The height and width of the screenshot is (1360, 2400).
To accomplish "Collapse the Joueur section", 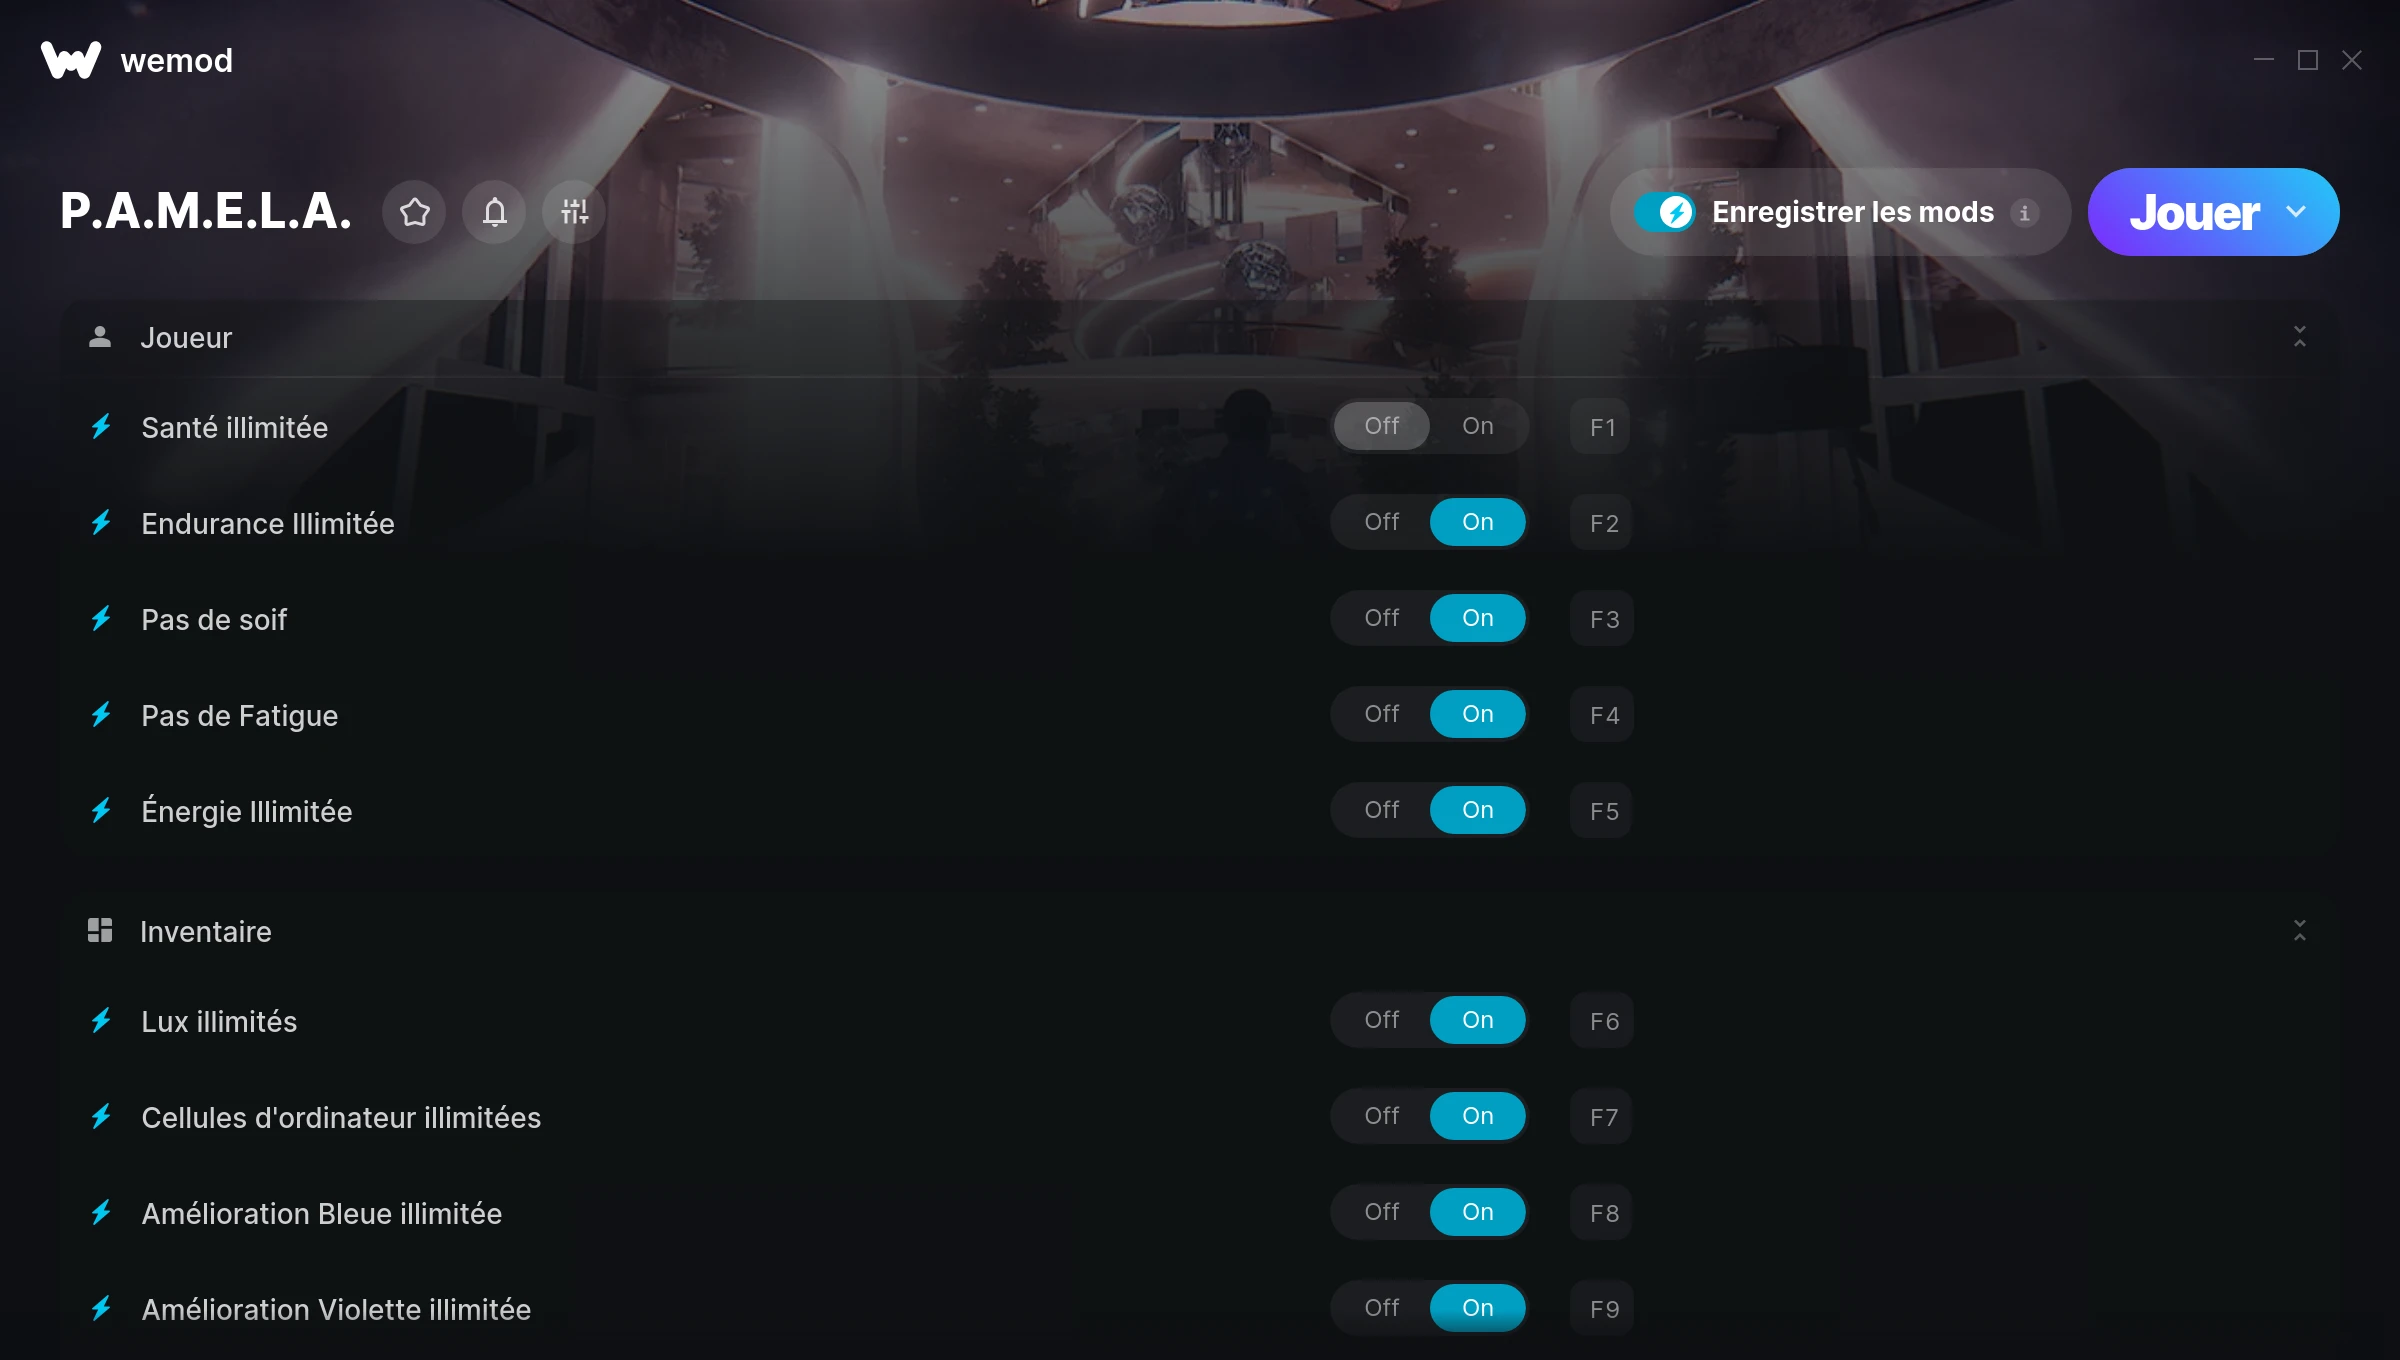I will coord(2300,337).
